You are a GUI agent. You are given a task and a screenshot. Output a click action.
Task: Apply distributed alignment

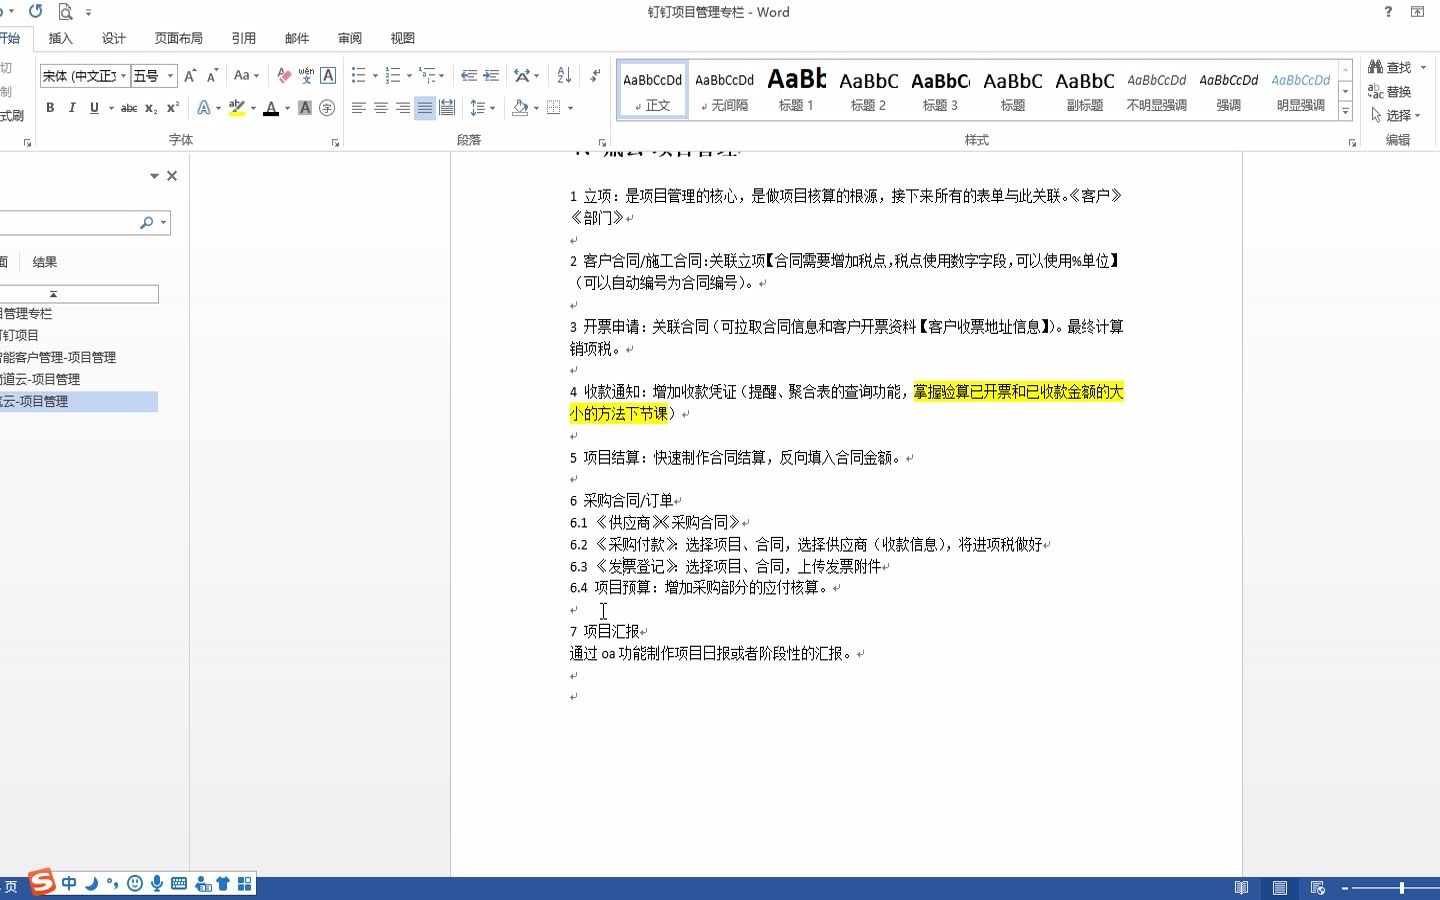pyautogui.click(x=447, y=108)
